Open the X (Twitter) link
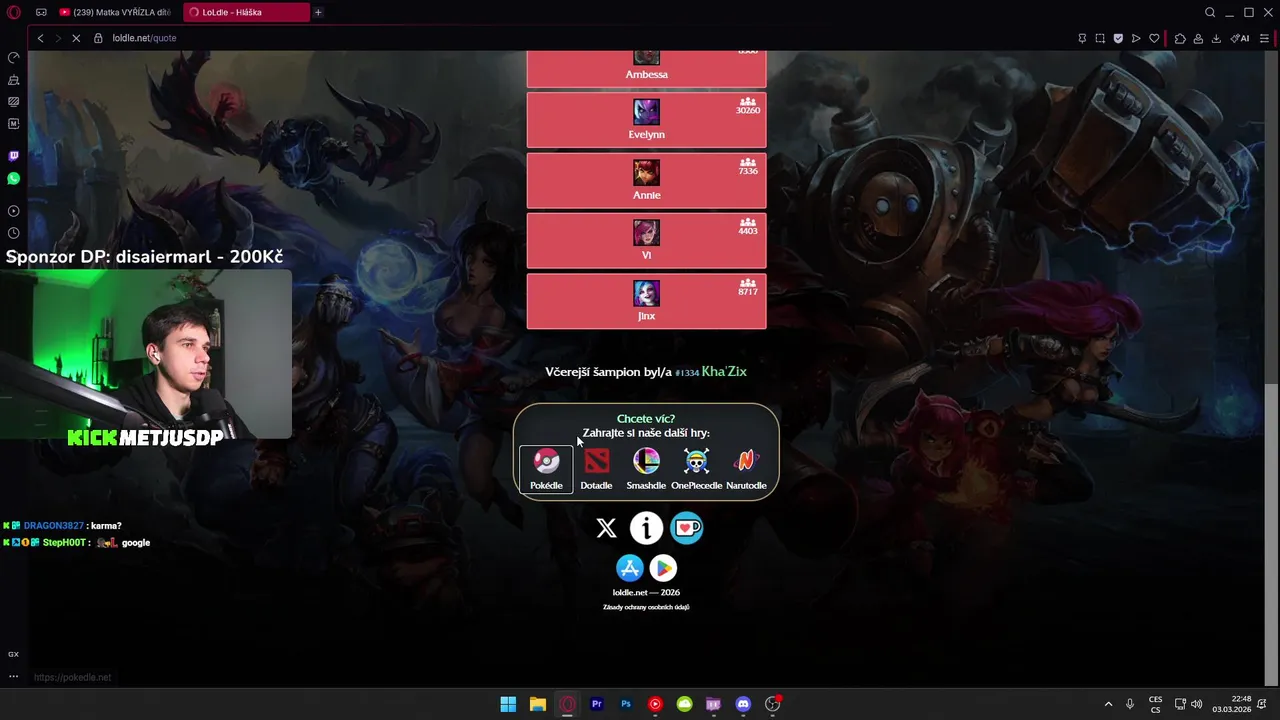Screen dimensions: 1280x720 coord(606,528)
